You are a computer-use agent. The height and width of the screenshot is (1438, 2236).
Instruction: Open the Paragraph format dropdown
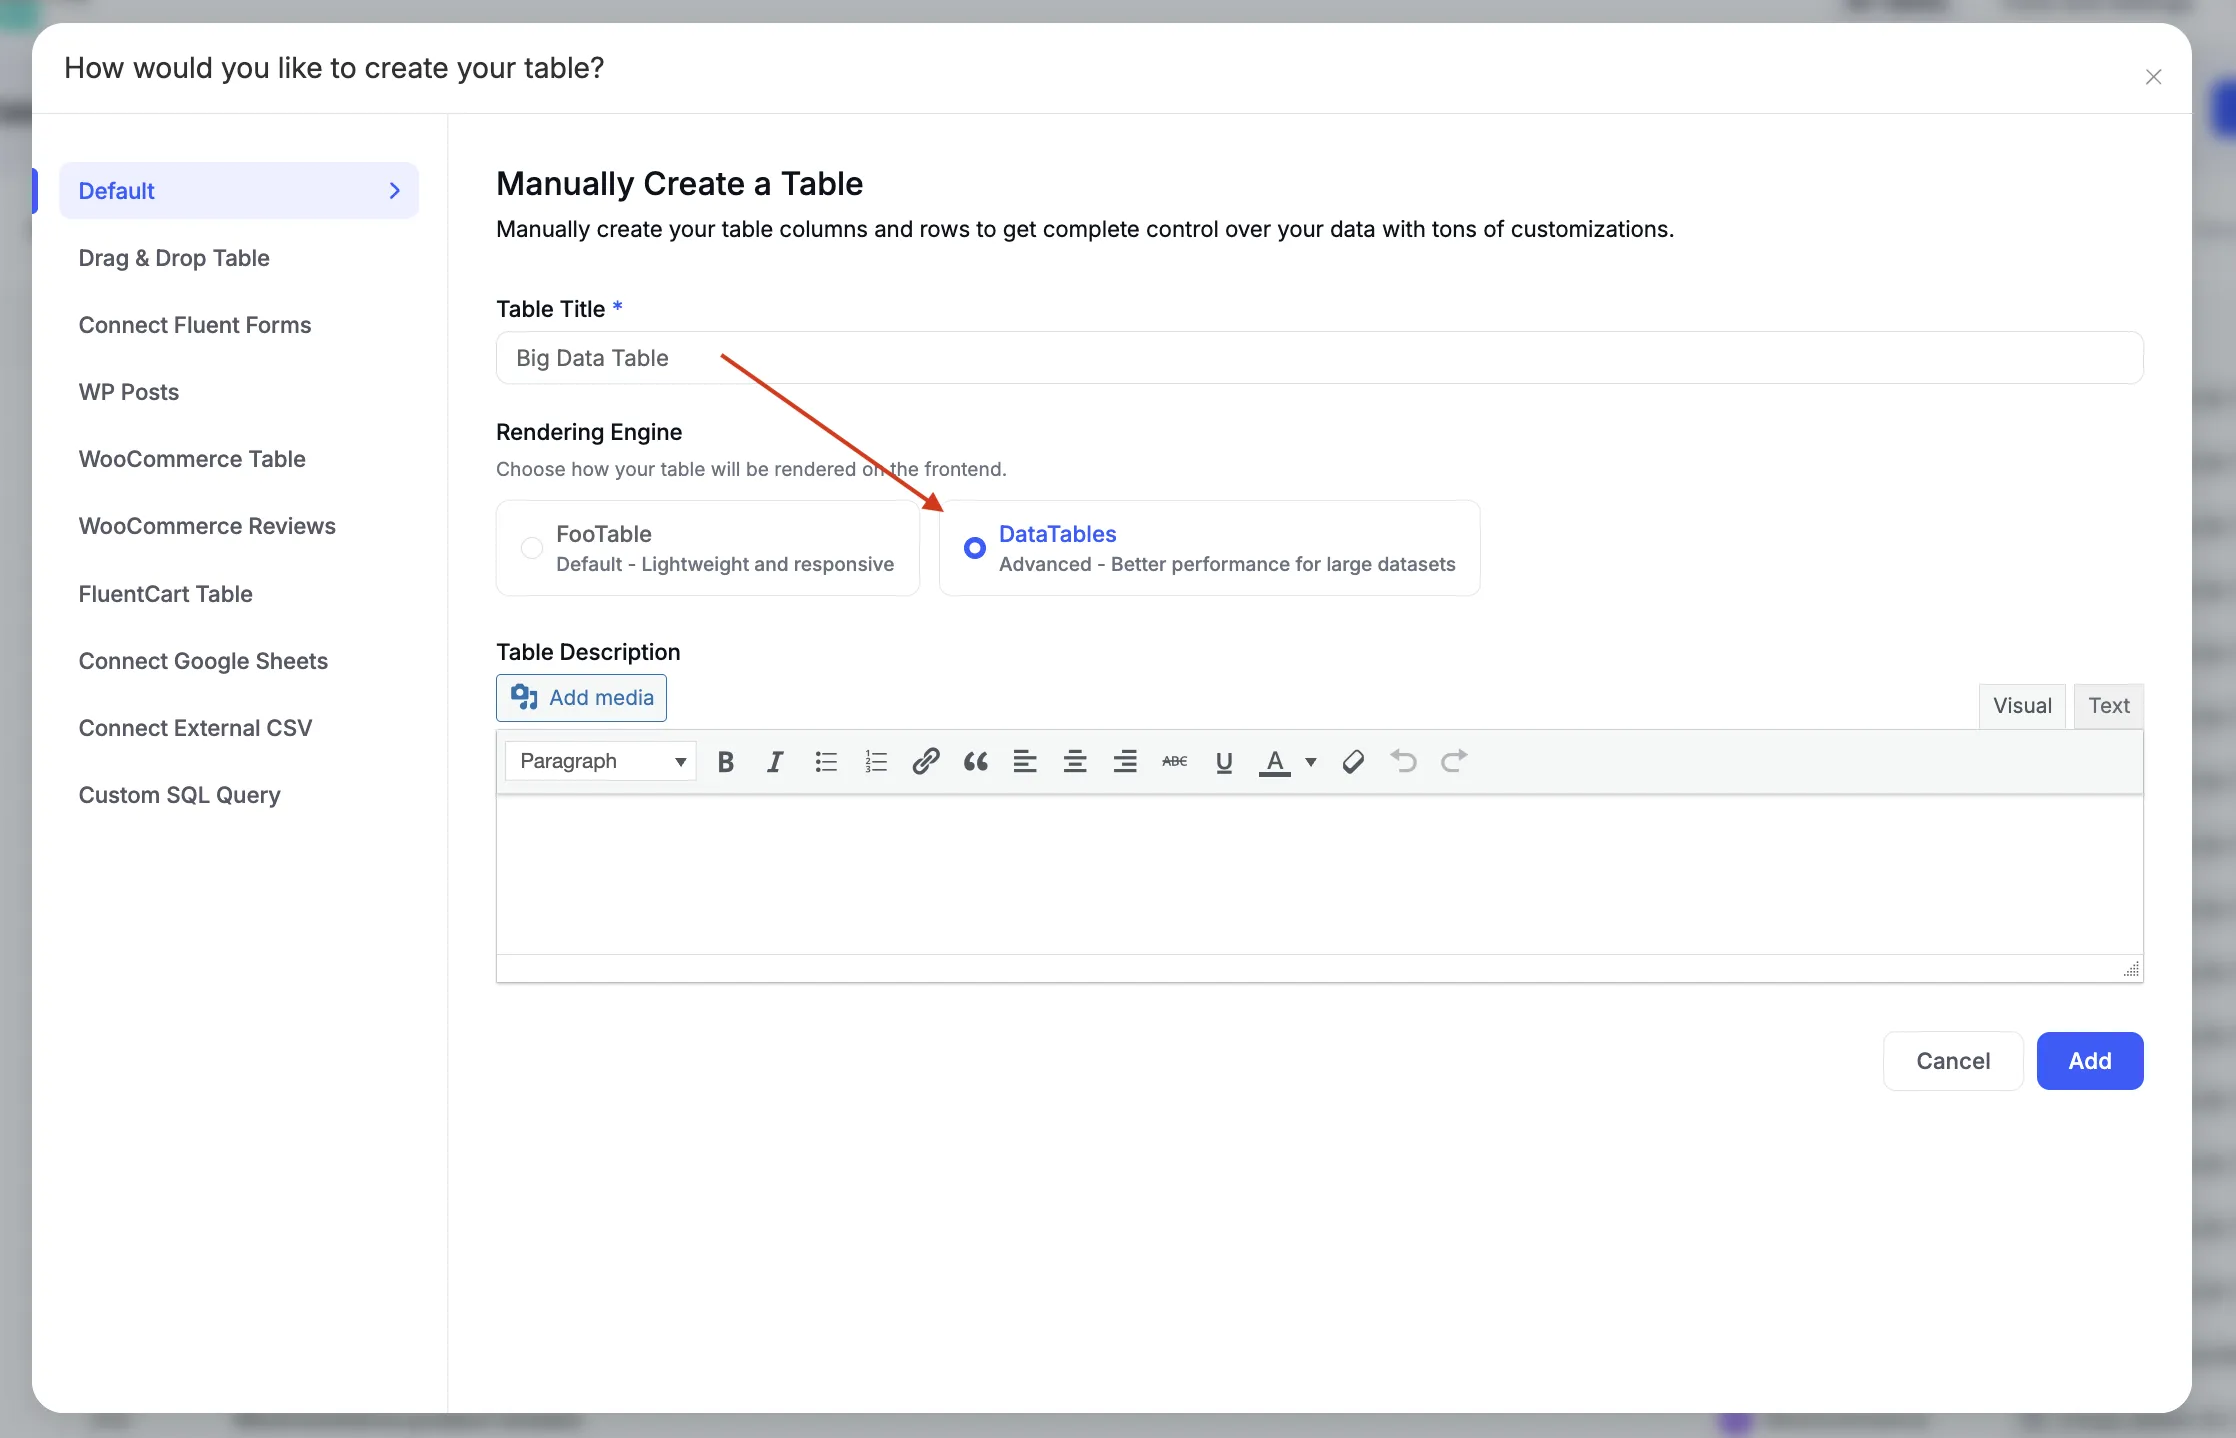600,762
